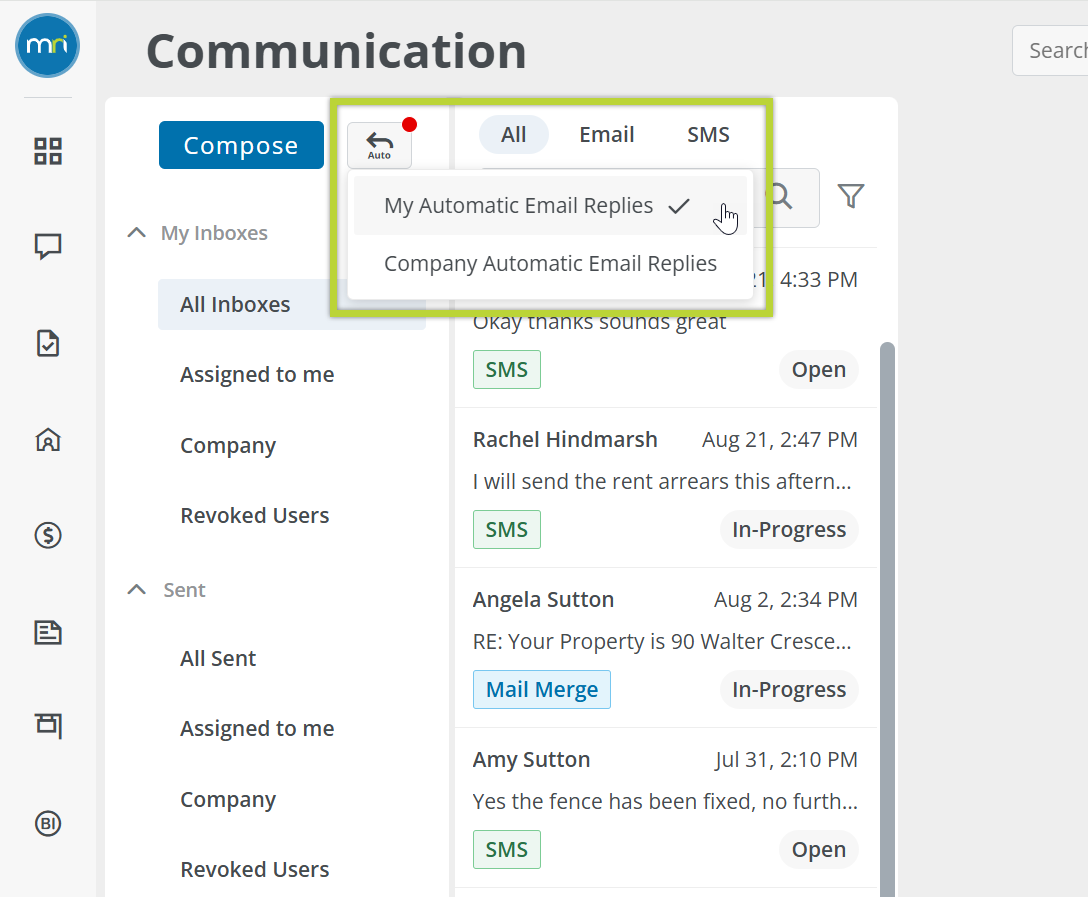Image resolution: width=1088 pixels, height=897 pixels.
Task: Select Company Automatic Email Replies
Action: click(550, 264)
